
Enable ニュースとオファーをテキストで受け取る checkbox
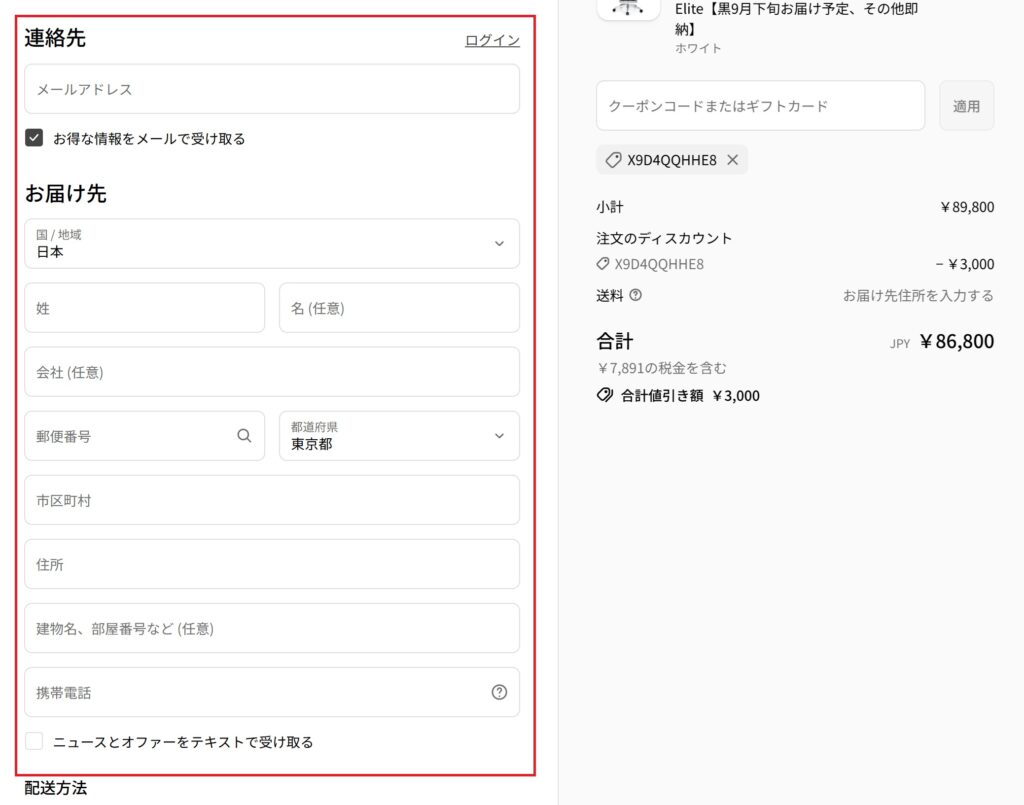34,741
